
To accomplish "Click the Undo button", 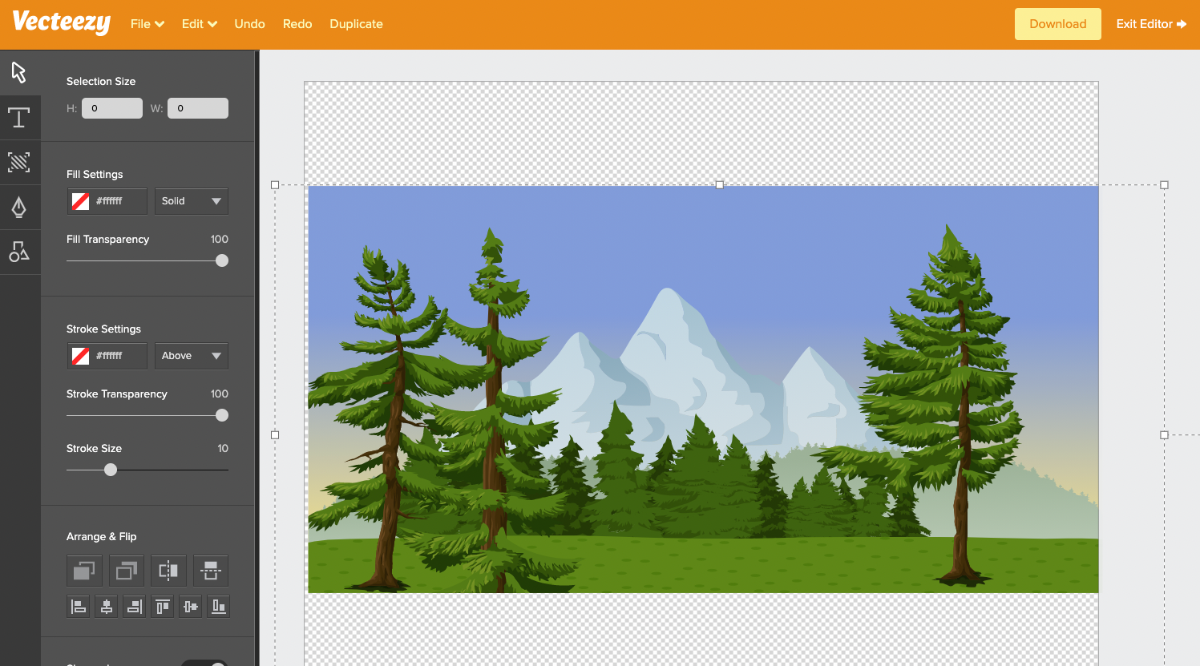I will pyautogui.click(x=250, y=24).
